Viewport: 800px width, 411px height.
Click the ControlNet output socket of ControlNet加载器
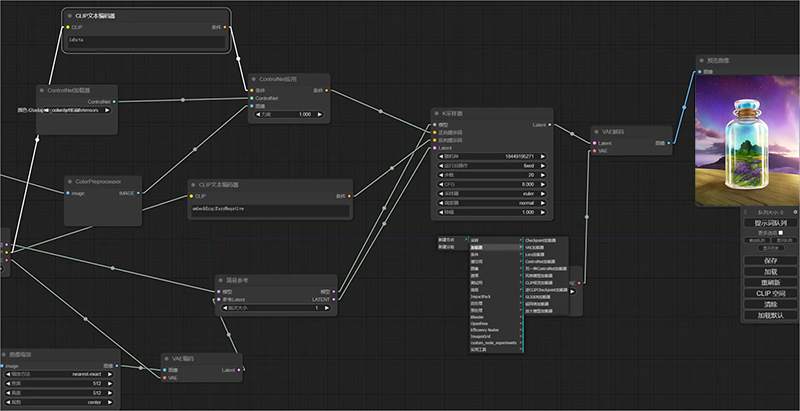point(114,101)
